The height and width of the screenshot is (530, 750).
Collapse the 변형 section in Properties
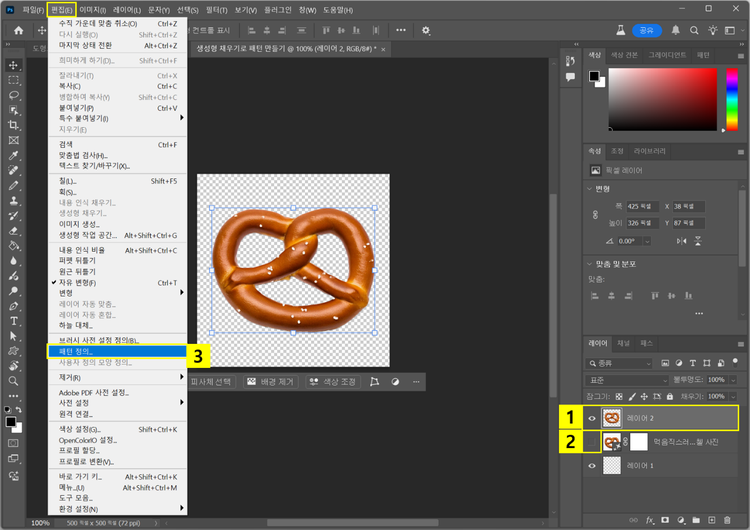[x=590, y=188]
